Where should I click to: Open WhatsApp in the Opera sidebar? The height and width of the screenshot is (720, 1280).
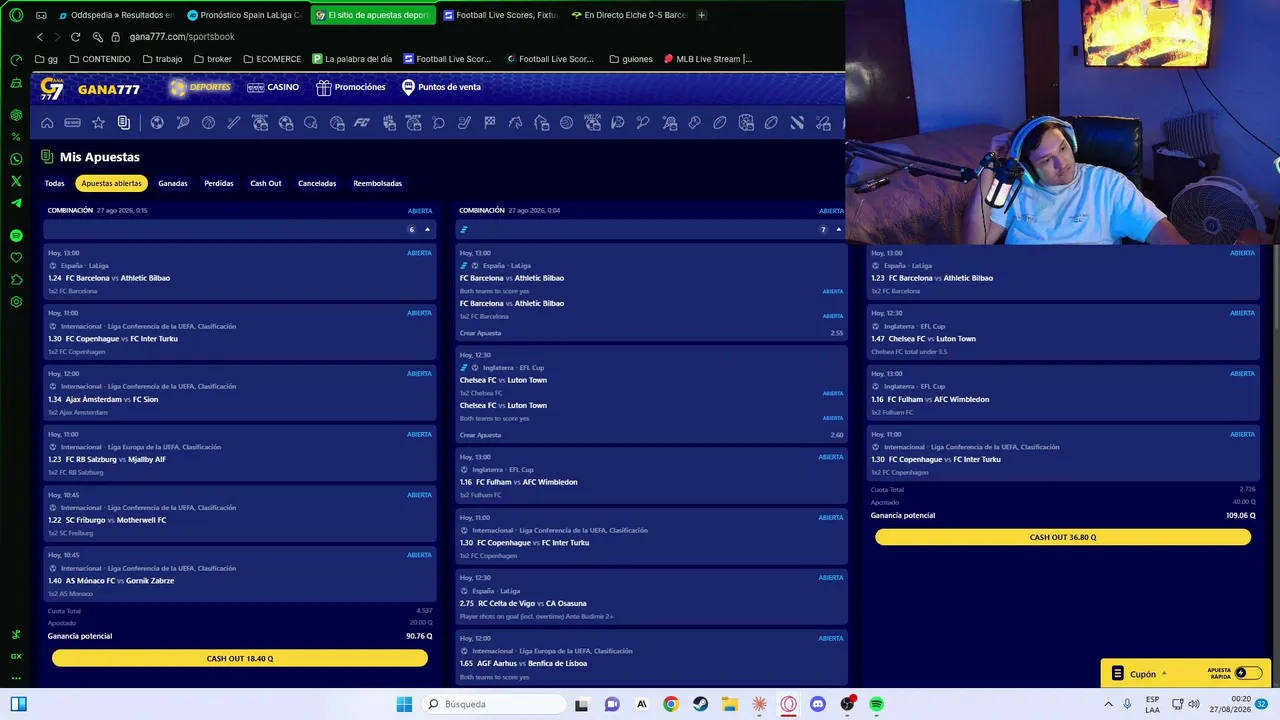click(x=16, y=159)
